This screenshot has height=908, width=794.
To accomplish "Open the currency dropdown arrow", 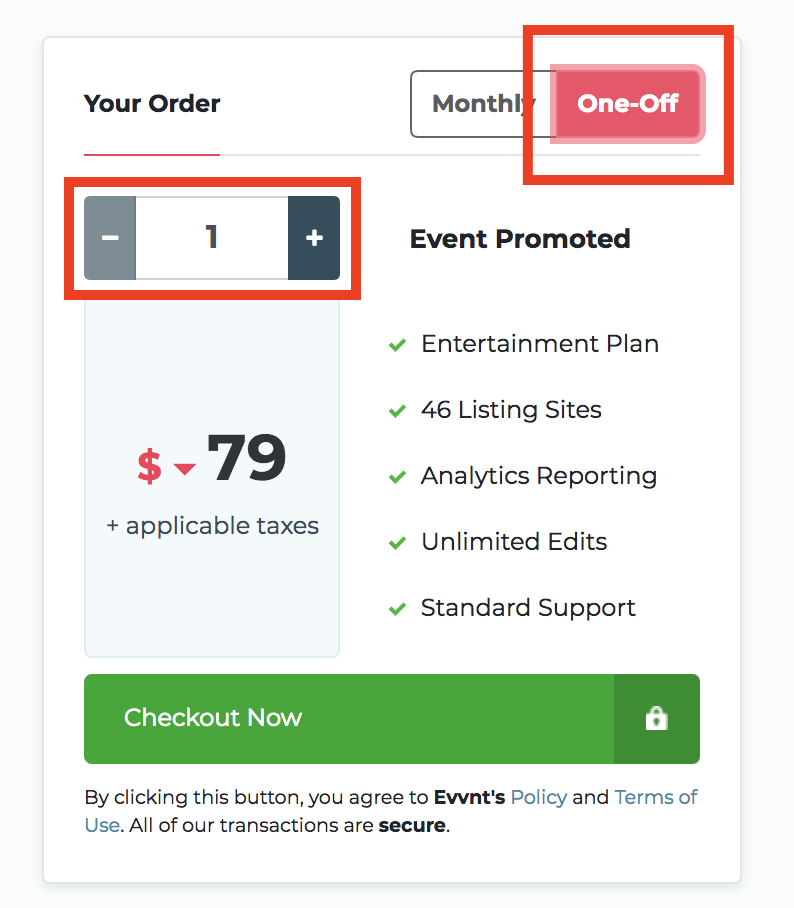I will click(x=185, y=468).
